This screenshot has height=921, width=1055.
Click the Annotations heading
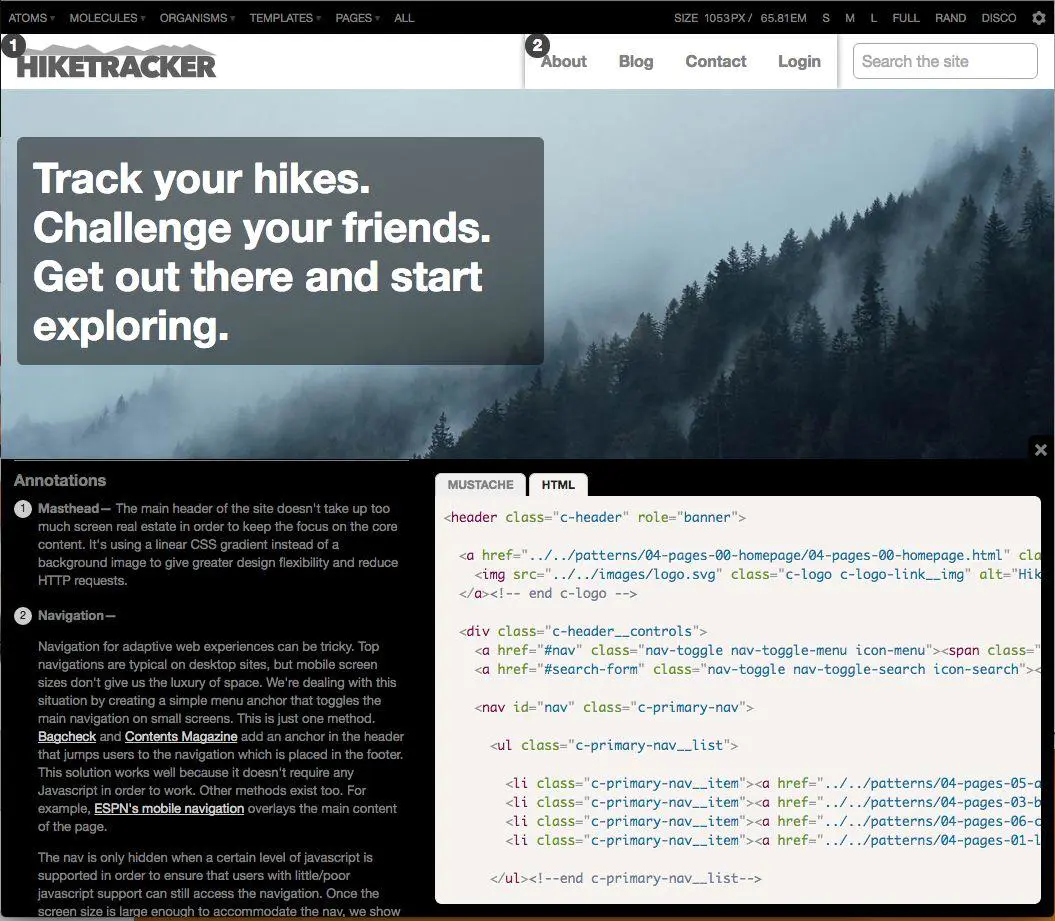(x=60, y=480)
